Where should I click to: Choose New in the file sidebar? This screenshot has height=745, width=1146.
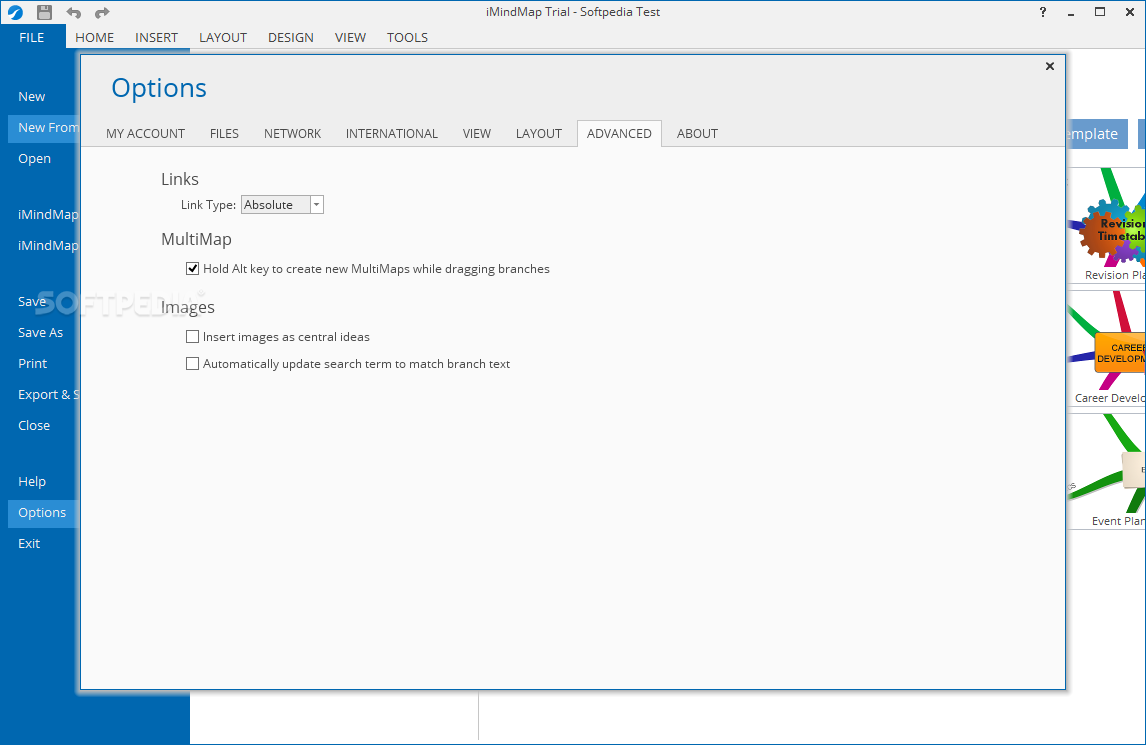point(31,97)
